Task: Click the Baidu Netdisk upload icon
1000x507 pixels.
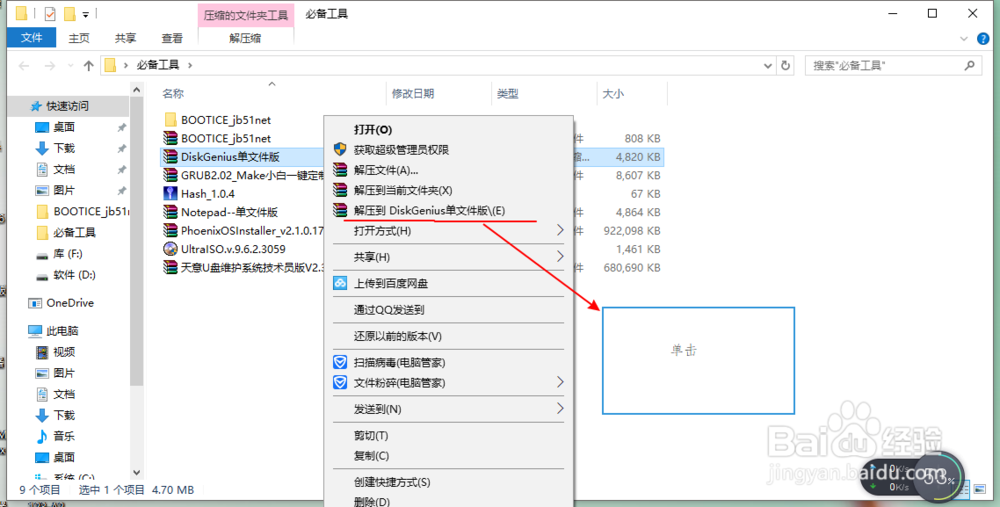Action: click(x=341, y=283)
